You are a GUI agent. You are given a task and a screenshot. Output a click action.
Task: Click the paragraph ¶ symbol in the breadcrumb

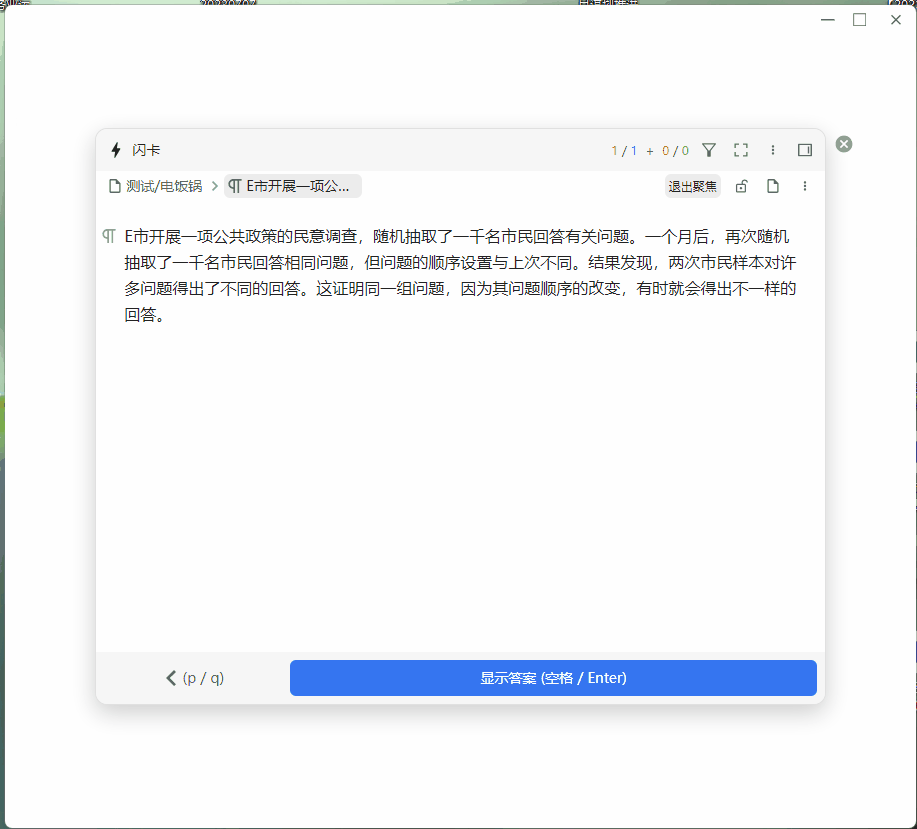[233, 186]
